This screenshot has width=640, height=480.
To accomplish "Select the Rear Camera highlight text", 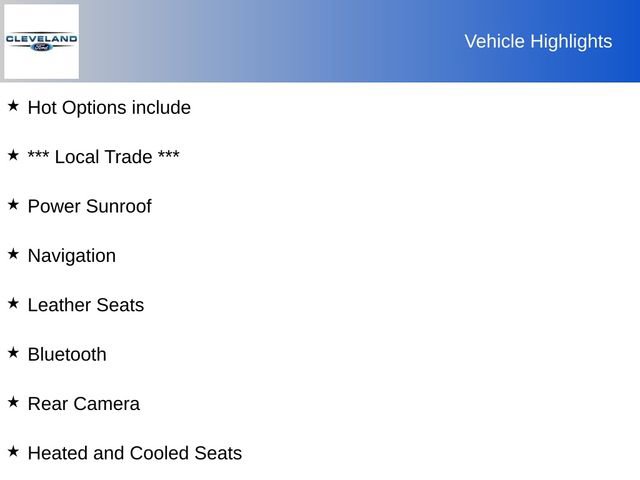I will coord(83,404).
